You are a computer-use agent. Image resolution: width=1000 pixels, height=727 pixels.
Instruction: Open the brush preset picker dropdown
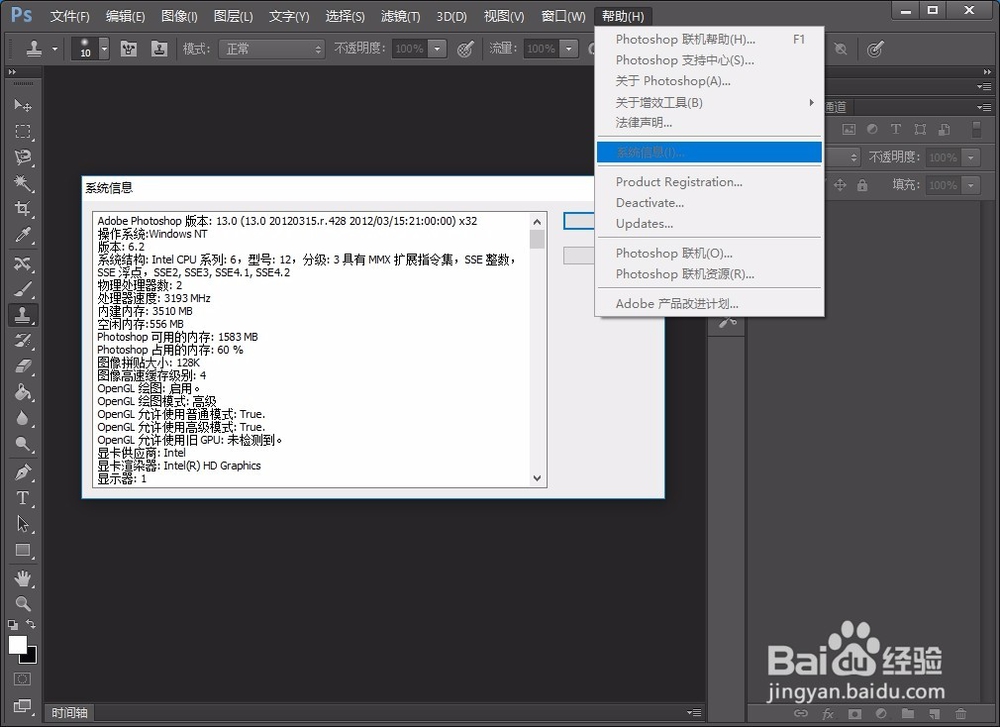pyautogui.click(x=104, y=48)
